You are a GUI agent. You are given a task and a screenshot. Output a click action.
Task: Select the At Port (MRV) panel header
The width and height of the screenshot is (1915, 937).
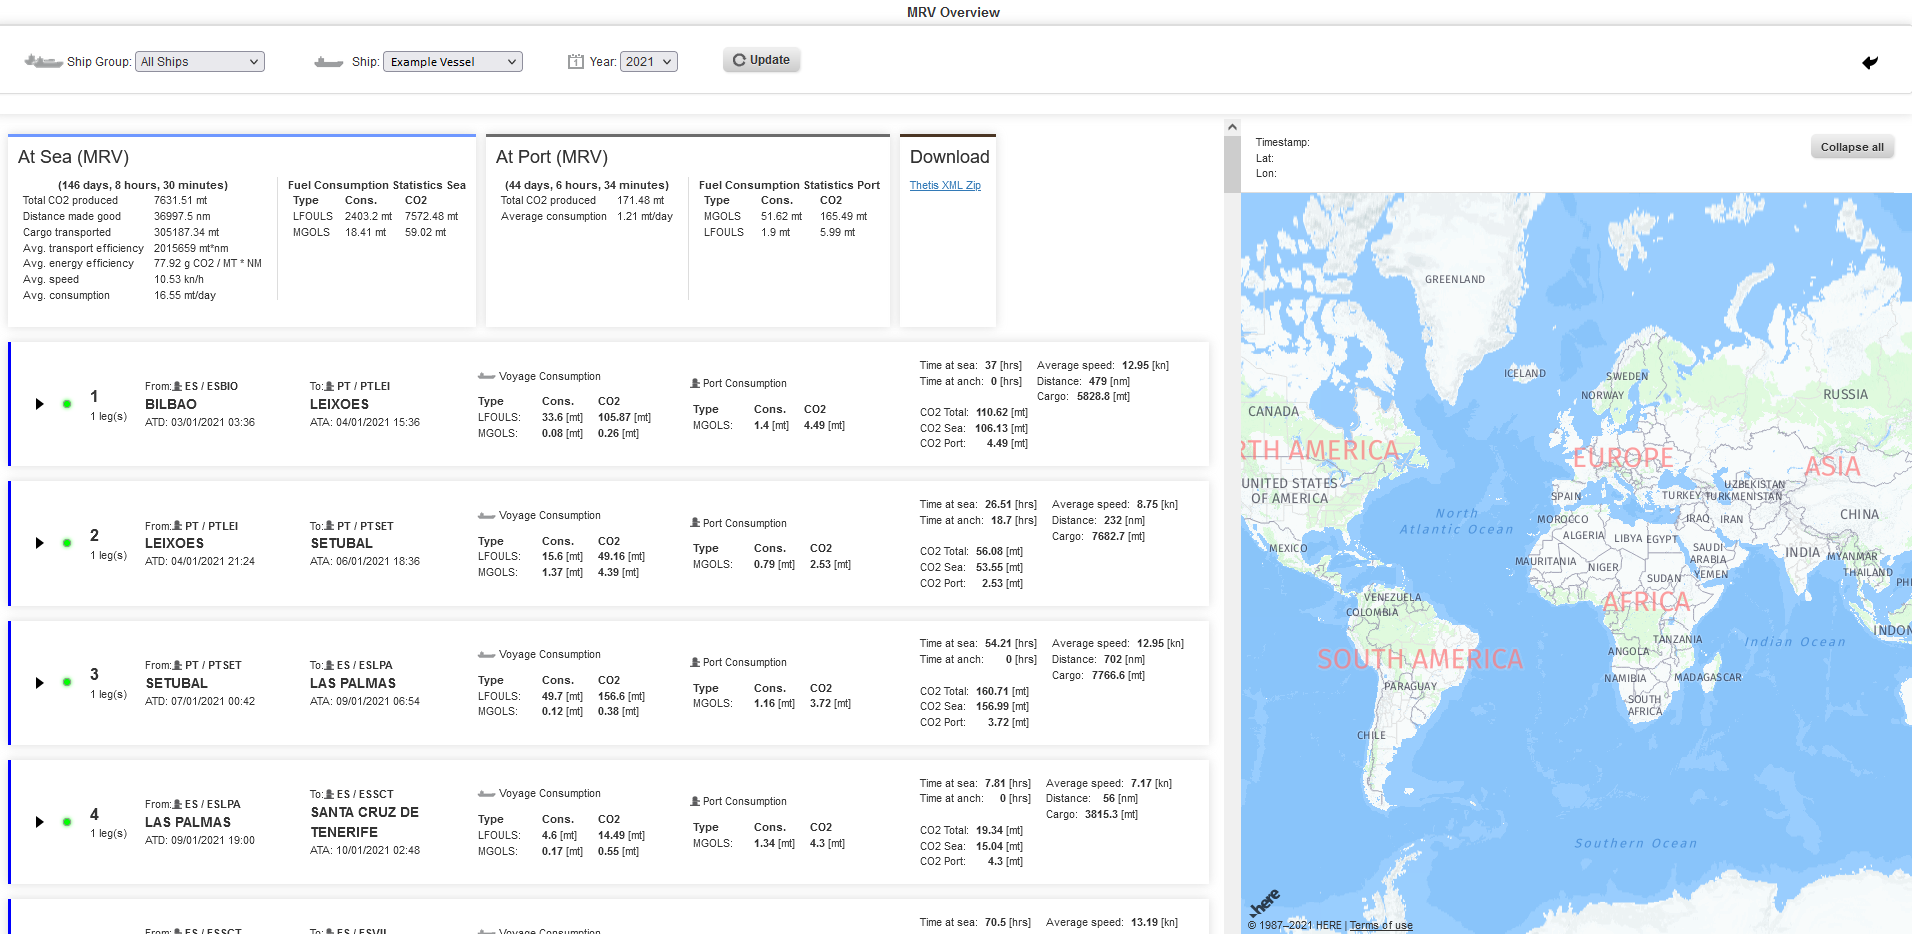[x=552, y=157]
